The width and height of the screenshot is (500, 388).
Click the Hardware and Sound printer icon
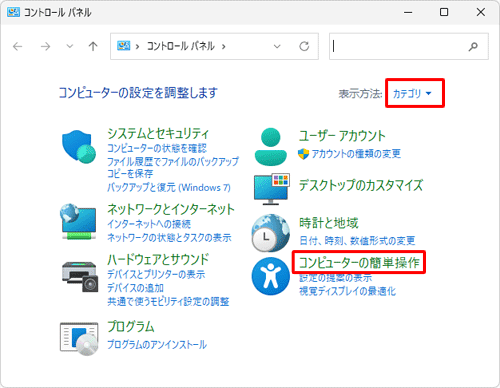pyautogui.click(x=80, y=277)
